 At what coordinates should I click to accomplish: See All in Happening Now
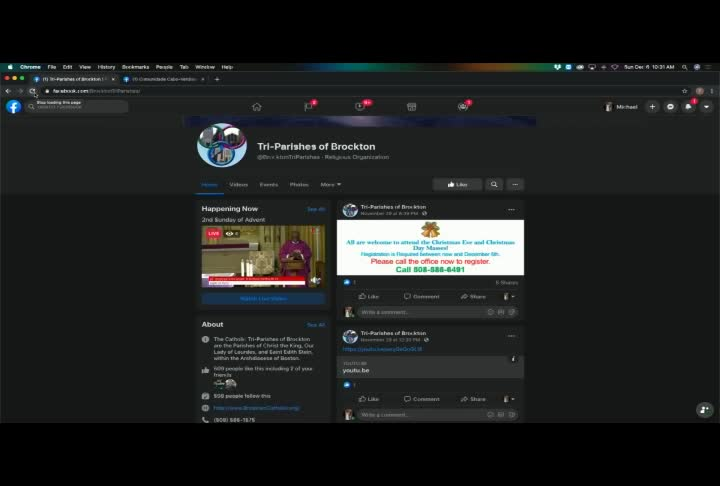point(316,209)
